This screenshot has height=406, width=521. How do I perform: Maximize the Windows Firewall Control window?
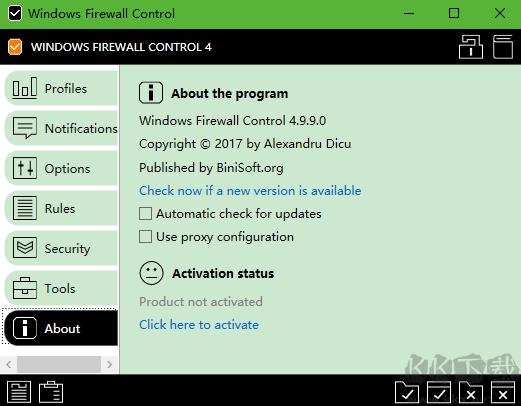click(x=454, y=14)
